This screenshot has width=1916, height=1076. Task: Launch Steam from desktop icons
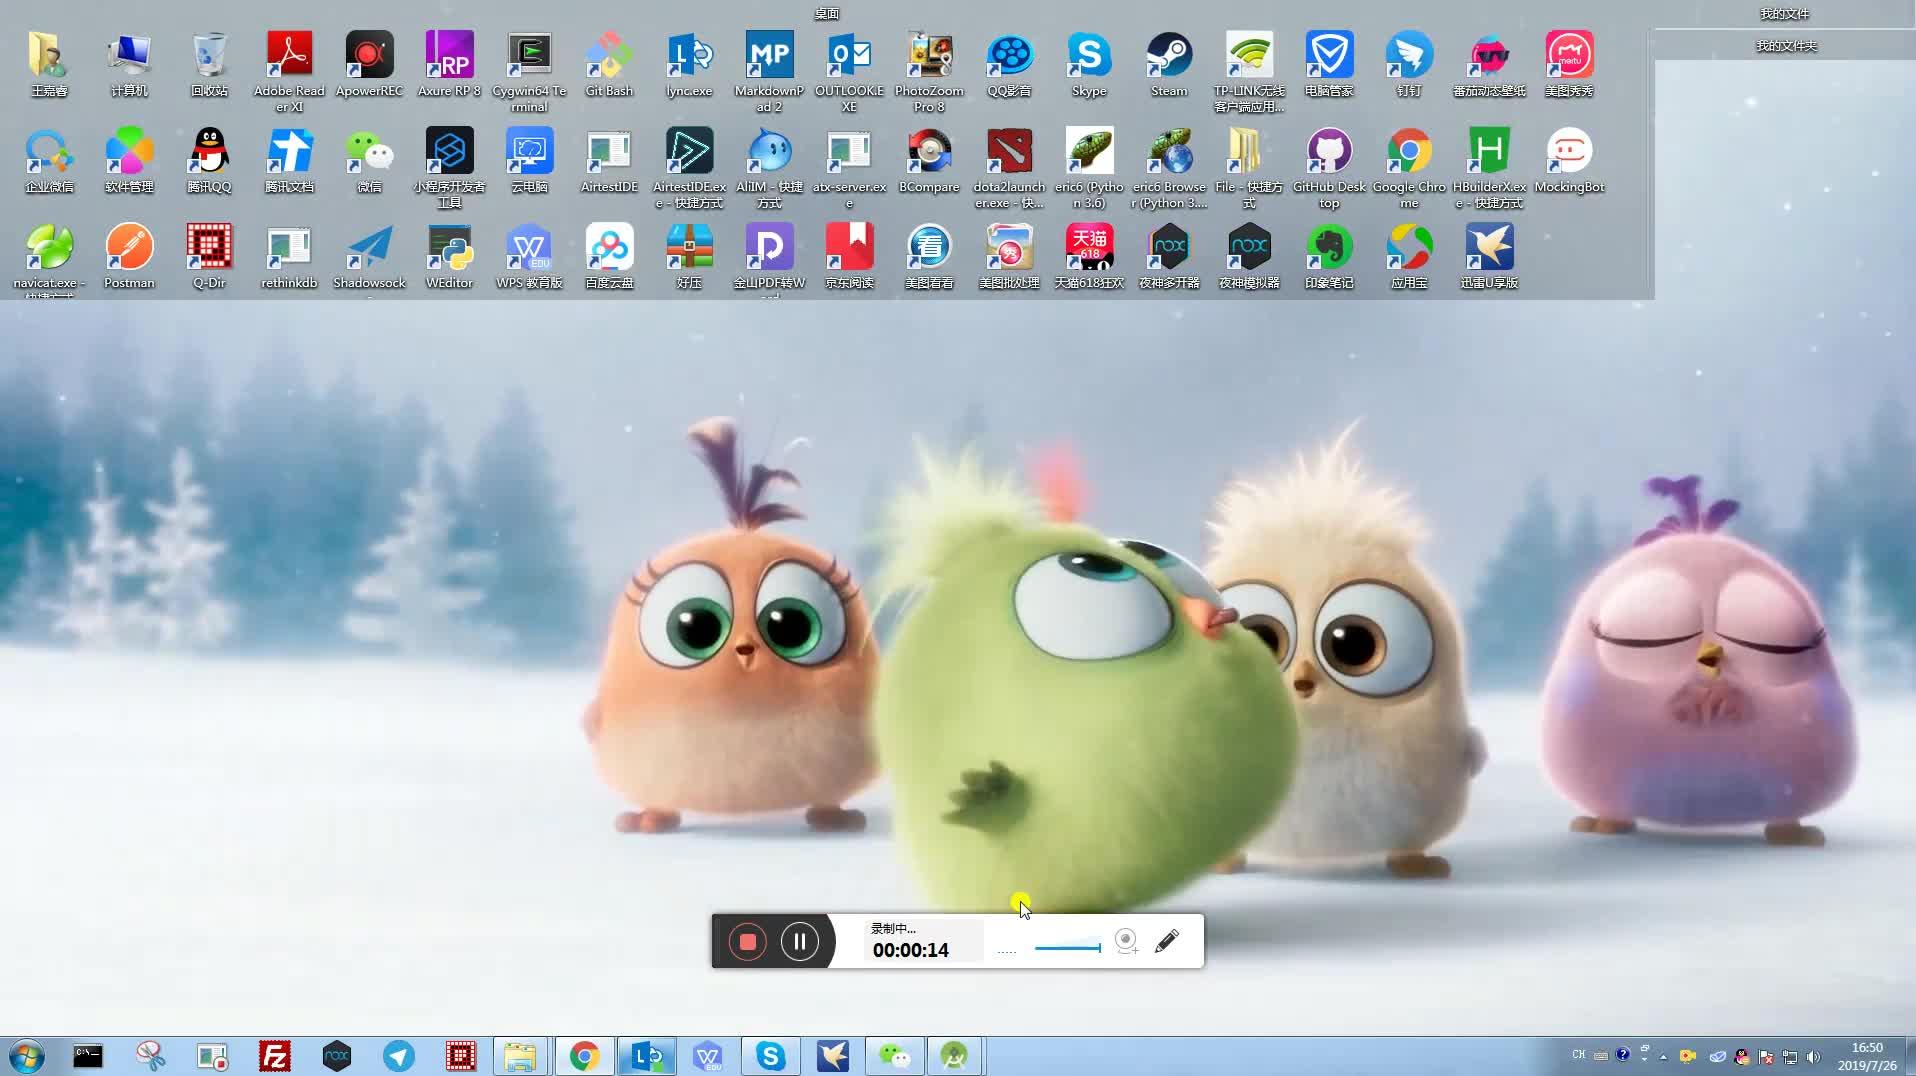[1169, 64]
